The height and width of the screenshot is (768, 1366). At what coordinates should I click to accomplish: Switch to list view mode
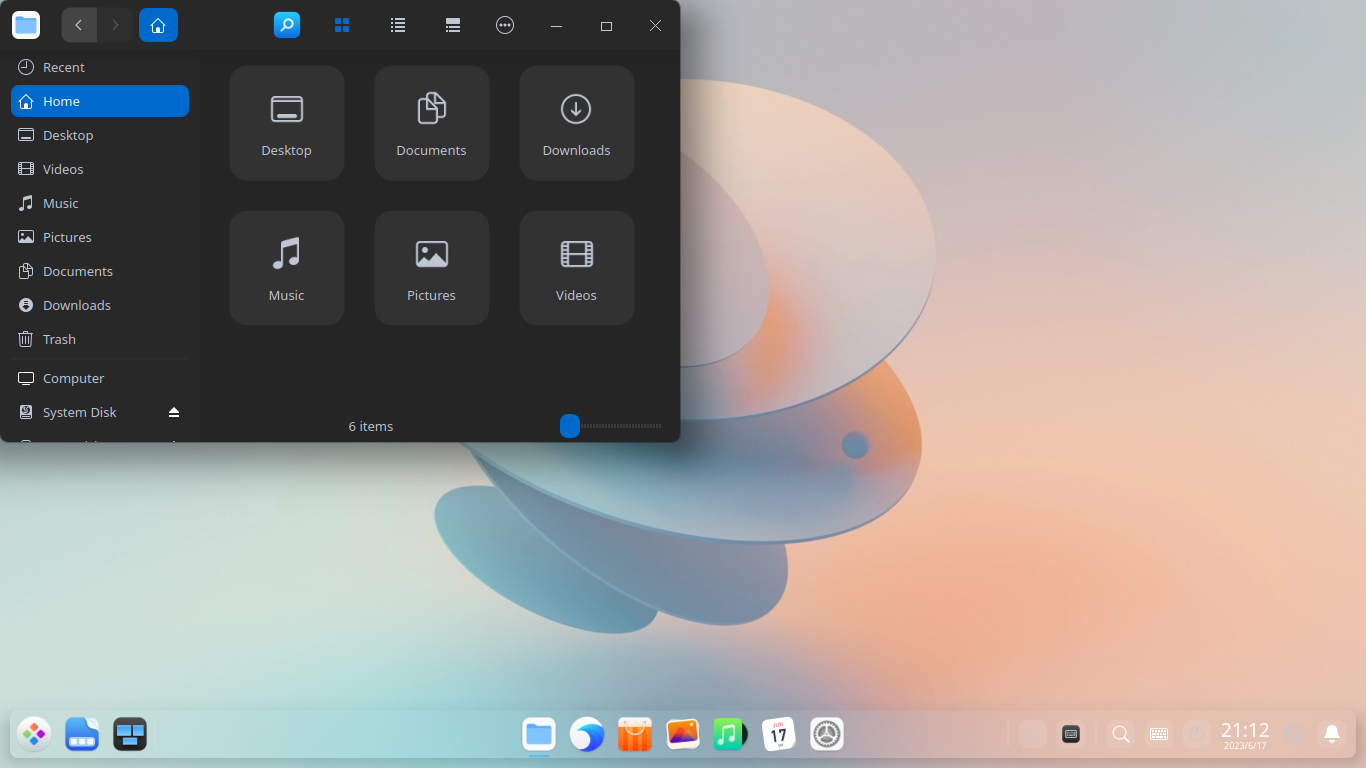(x=398, y=25)
